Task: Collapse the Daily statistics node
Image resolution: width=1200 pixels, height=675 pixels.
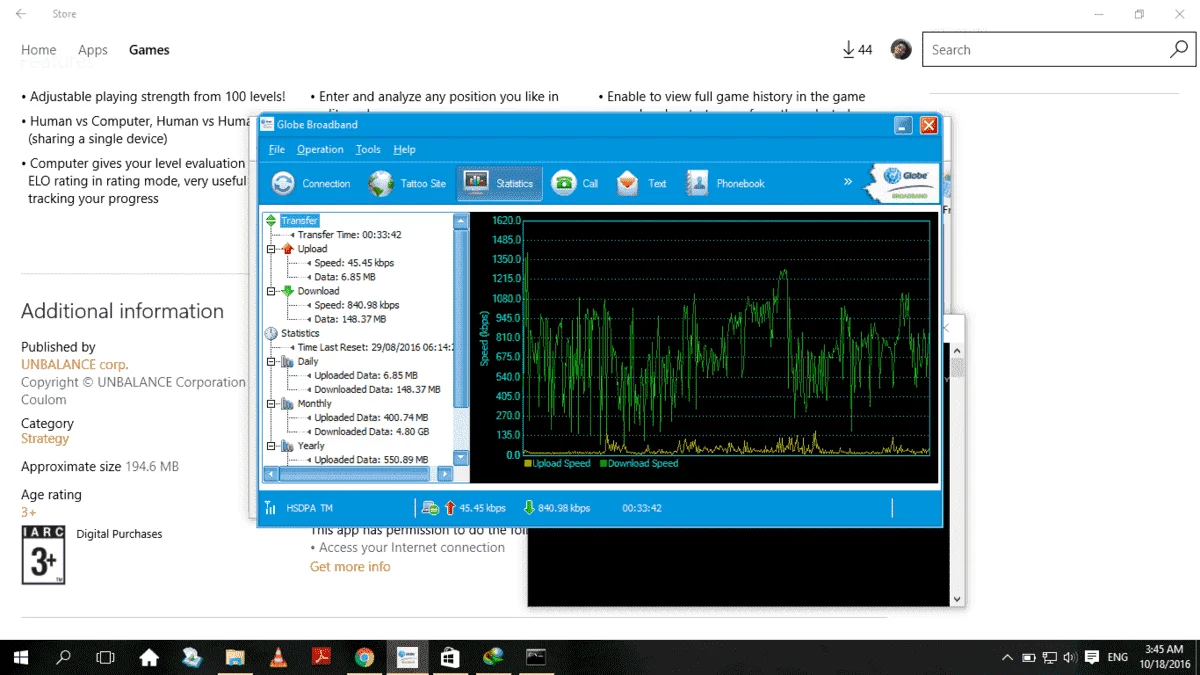Action: pos(272,362)
